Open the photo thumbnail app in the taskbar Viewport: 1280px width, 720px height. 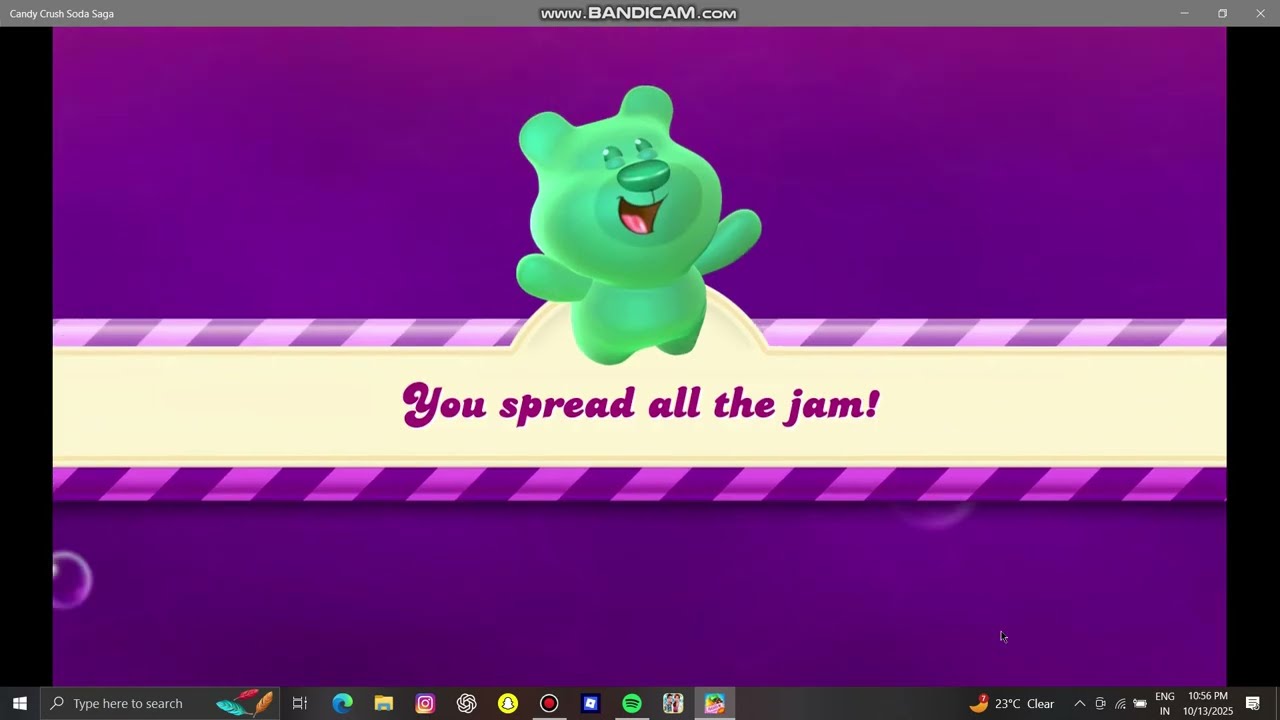click(x=673, y=703)
